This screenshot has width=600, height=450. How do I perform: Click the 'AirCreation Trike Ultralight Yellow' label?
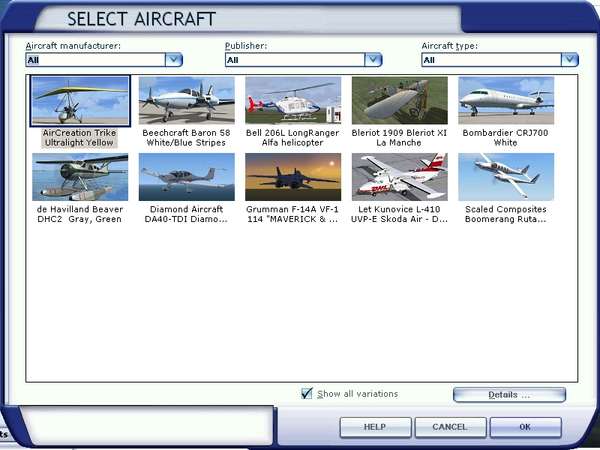point(79,138)
